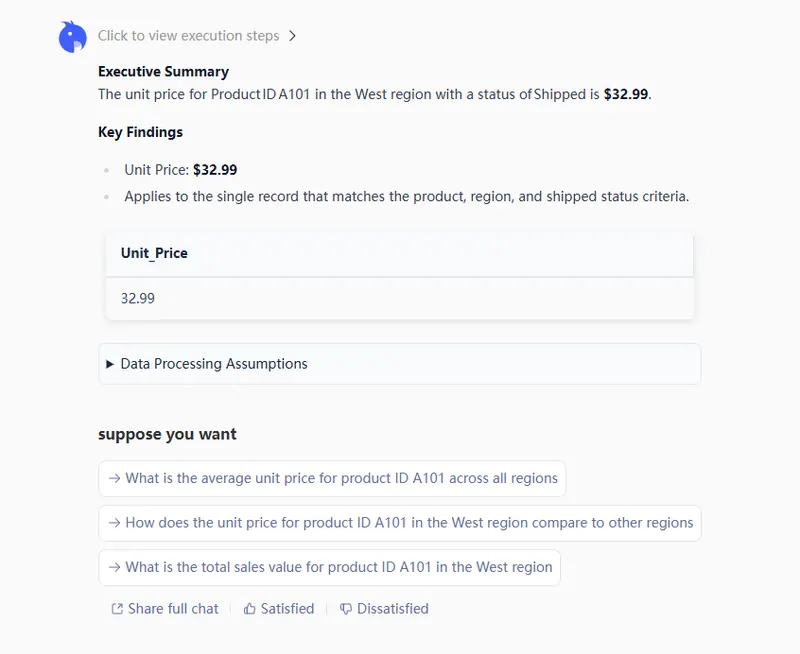800x654 pixels.
Task: Mark the response as Satisfied
Action: (287, 608)
